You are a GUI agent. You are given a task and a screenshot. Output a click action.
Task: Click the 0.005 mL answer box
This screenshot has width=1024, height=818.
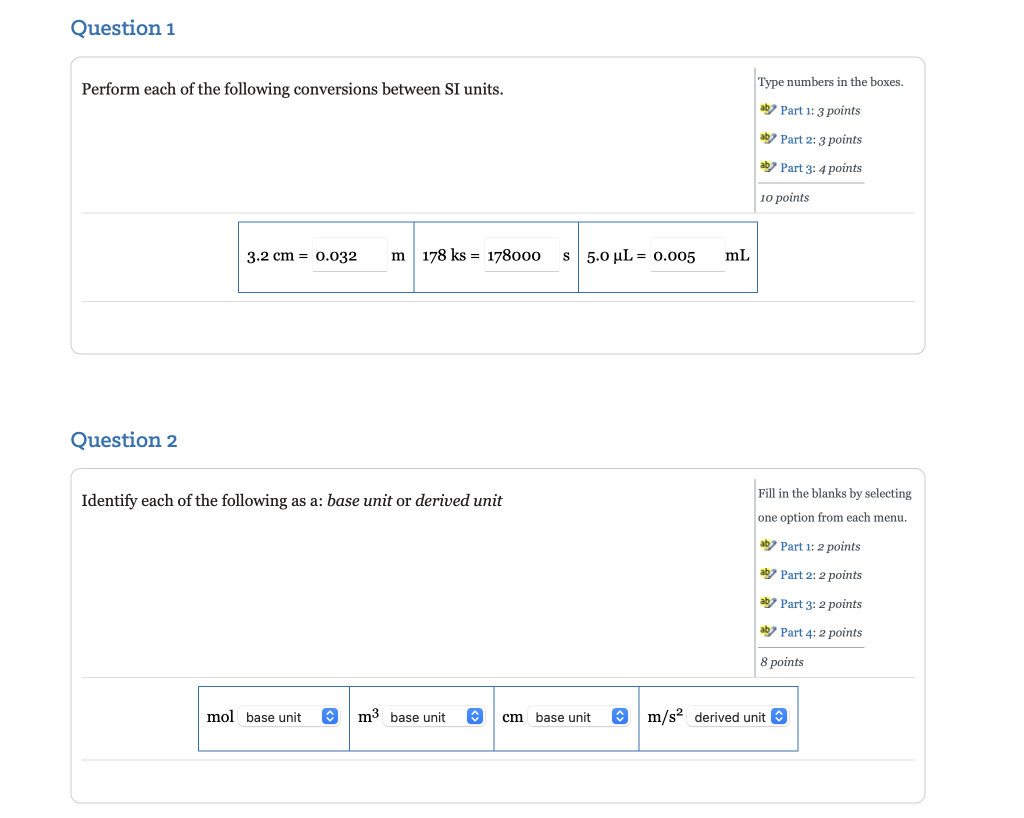tap(687, 255)
